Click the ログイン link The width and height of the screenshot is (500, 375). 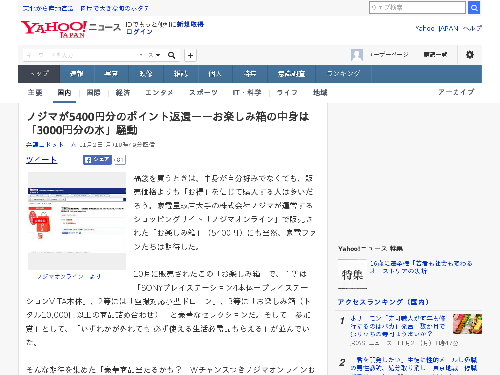pos(139,32)
